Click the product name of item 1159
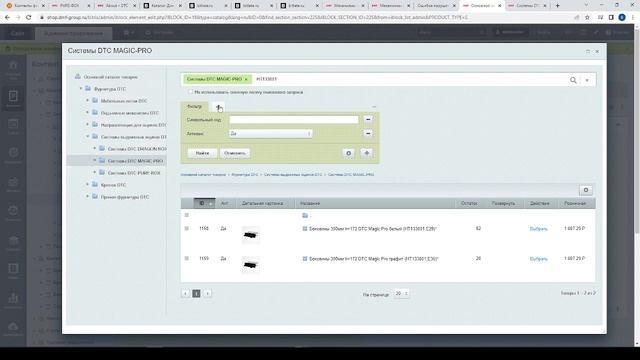 pos(373,259)
